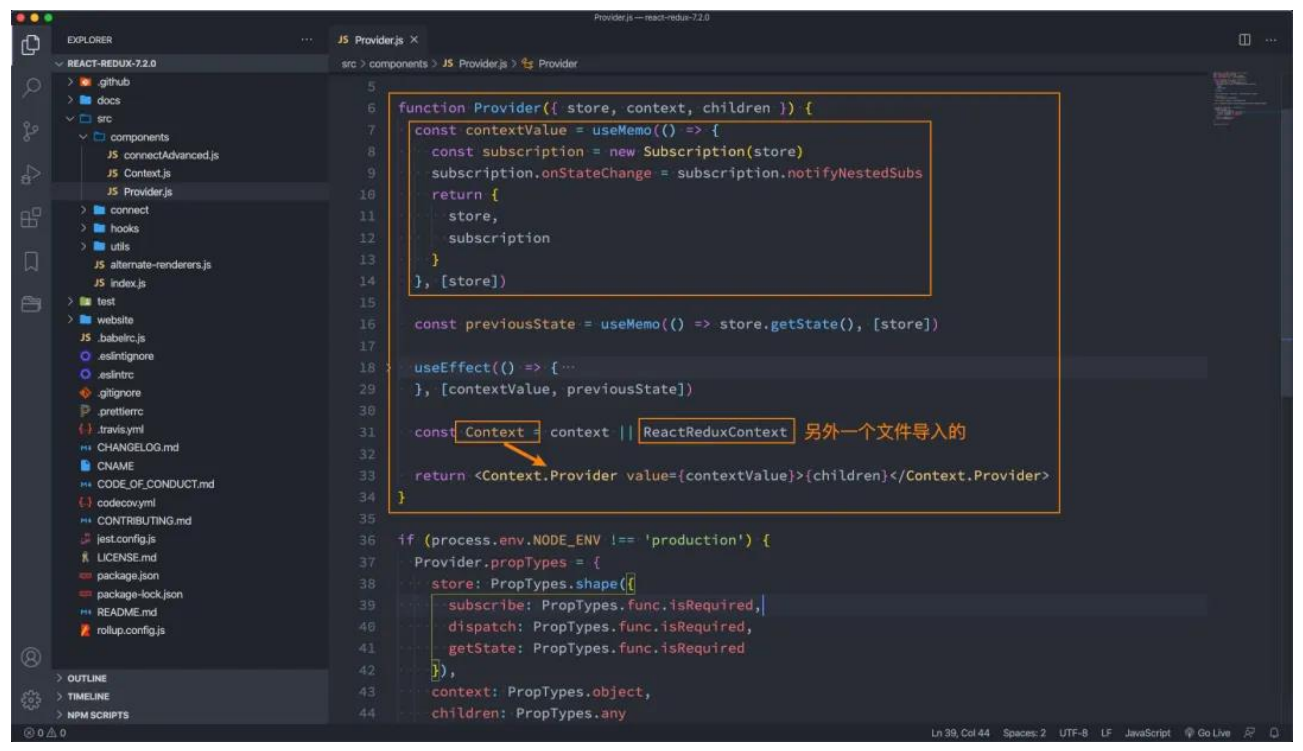Open the Accounts menu icon
Screen dimensions: 1303x751
click(31, 657)
